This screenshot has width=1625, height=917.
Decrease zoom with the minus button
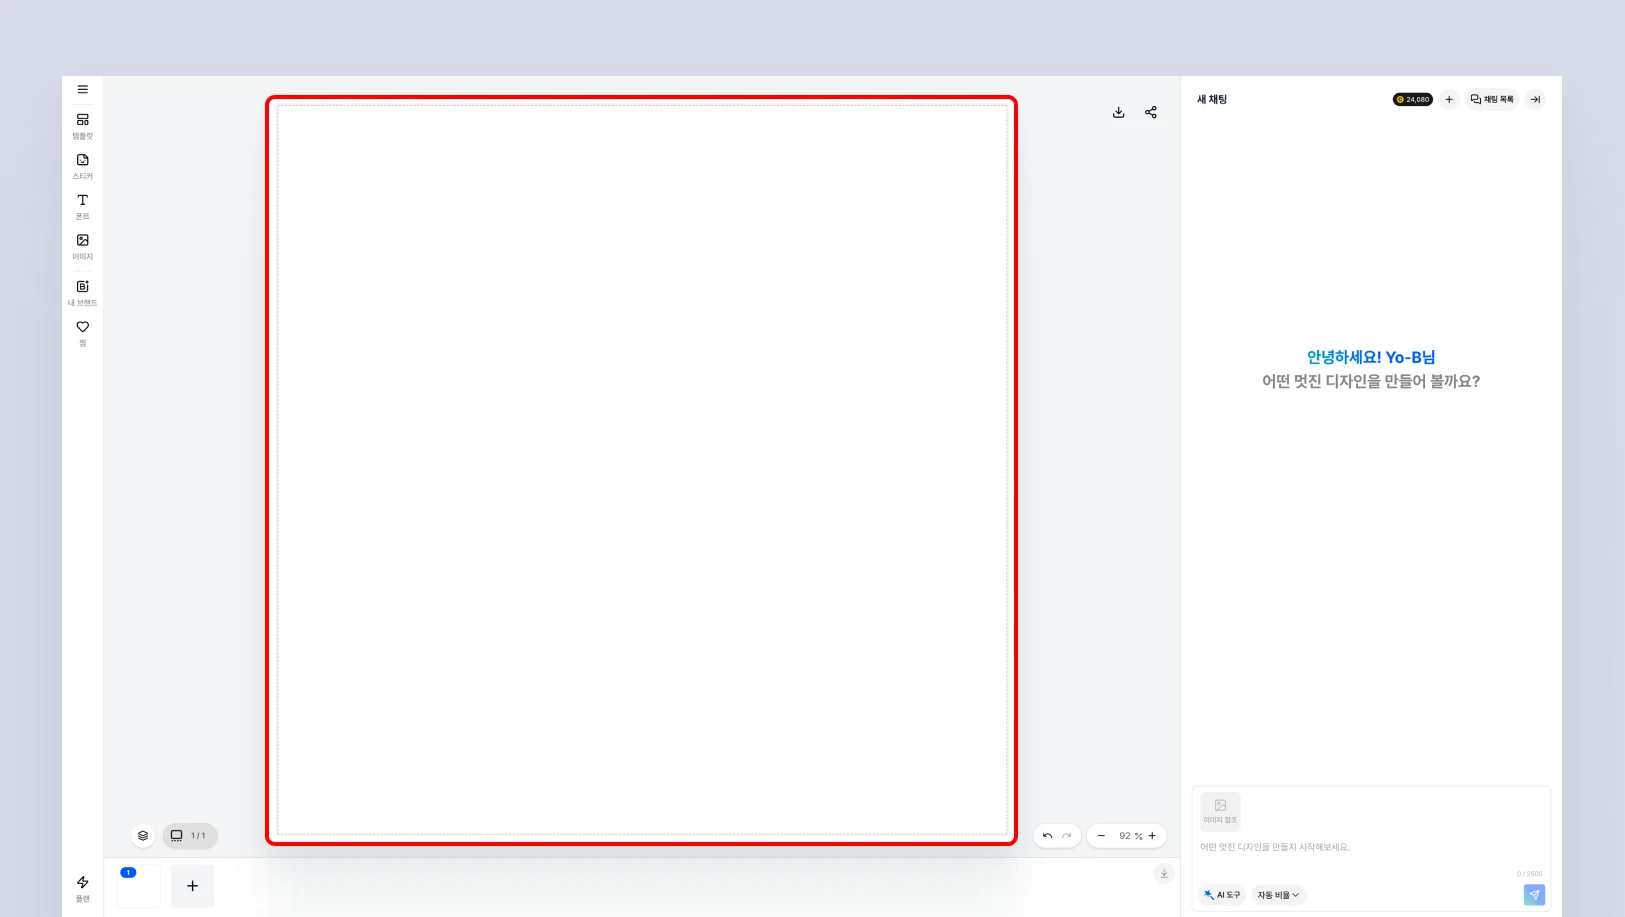coord(1101,836)
